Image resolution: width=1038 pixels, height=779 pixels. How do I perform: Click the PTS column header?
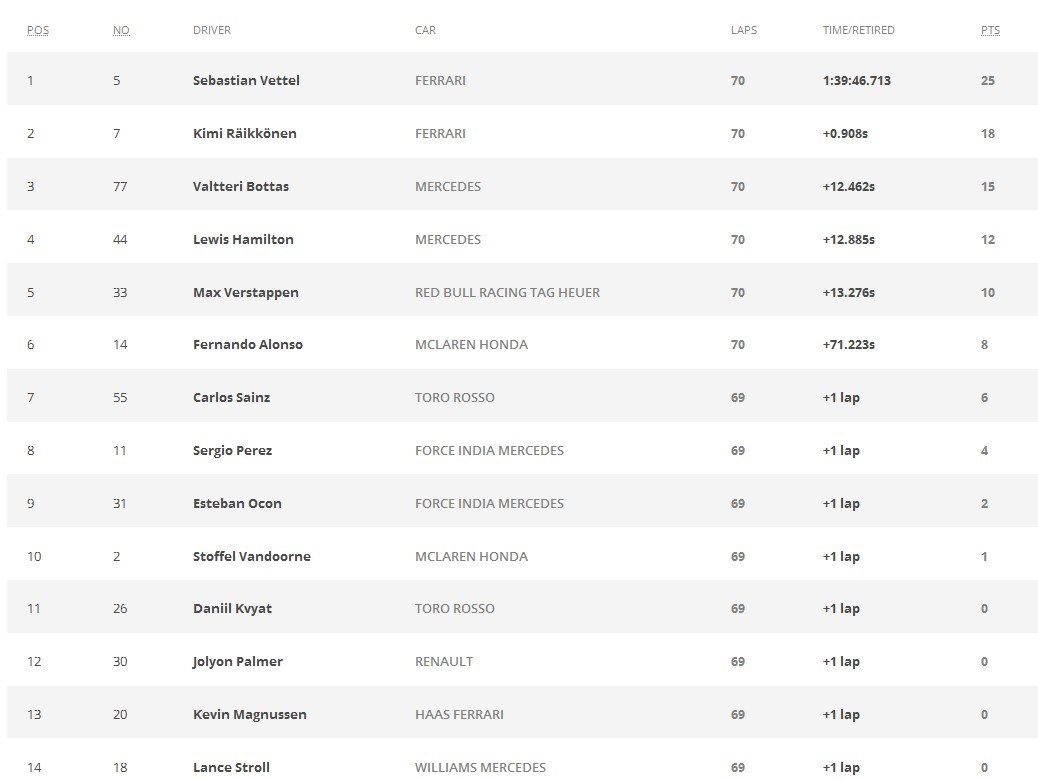[990, 30]
